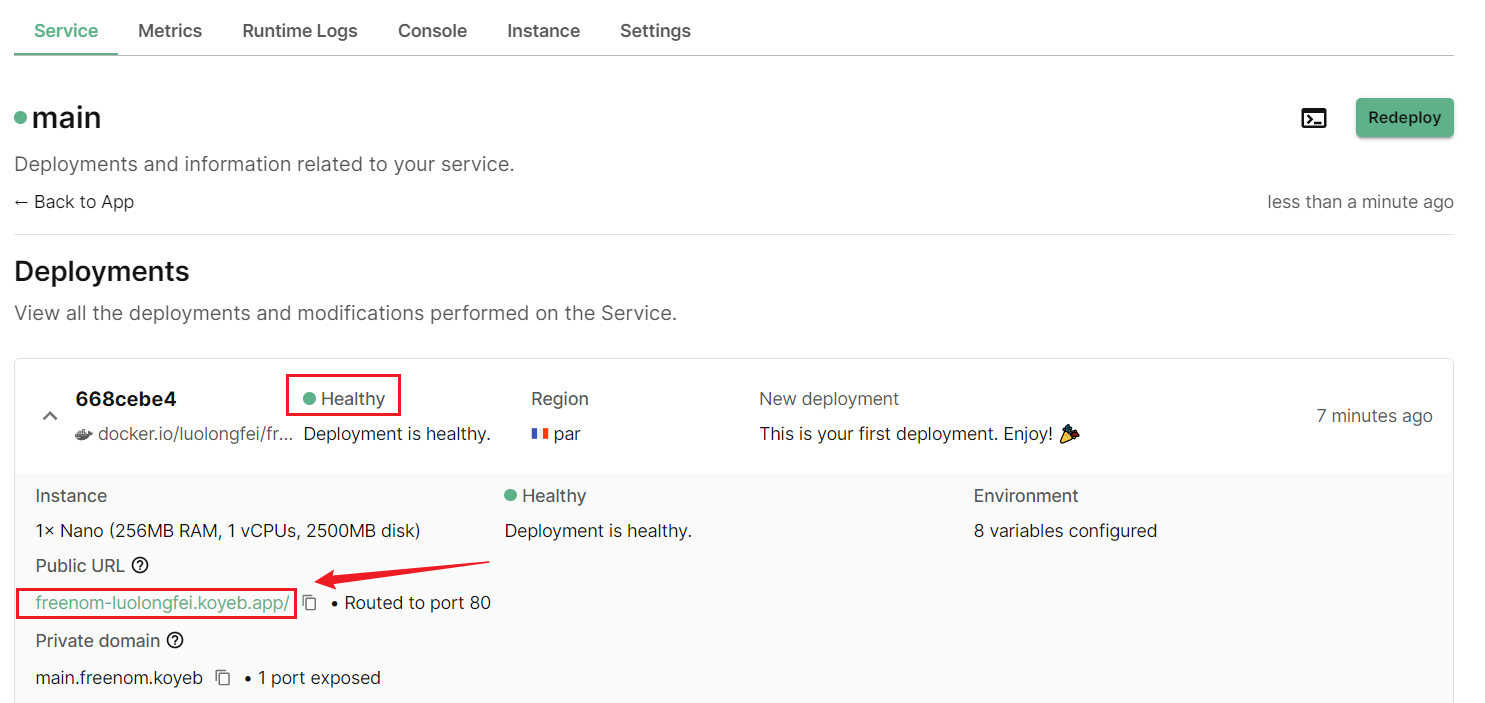
Task: Go back via Back to App link
Action: tap(74, 202)
